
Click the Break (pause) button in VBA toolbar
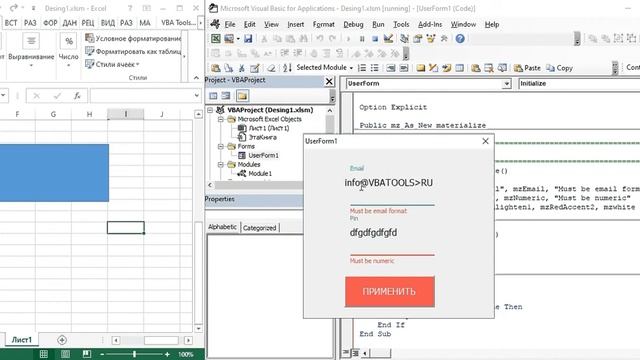(362, 39)
